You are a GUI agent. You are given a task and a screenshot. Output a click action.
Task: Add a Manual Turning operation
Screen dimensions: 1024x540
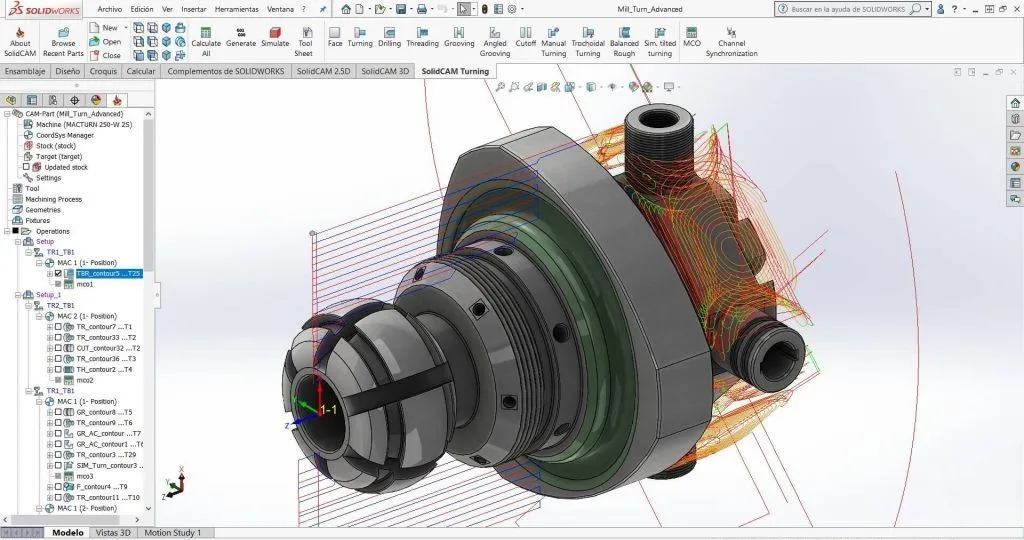[x=553, y=42]
